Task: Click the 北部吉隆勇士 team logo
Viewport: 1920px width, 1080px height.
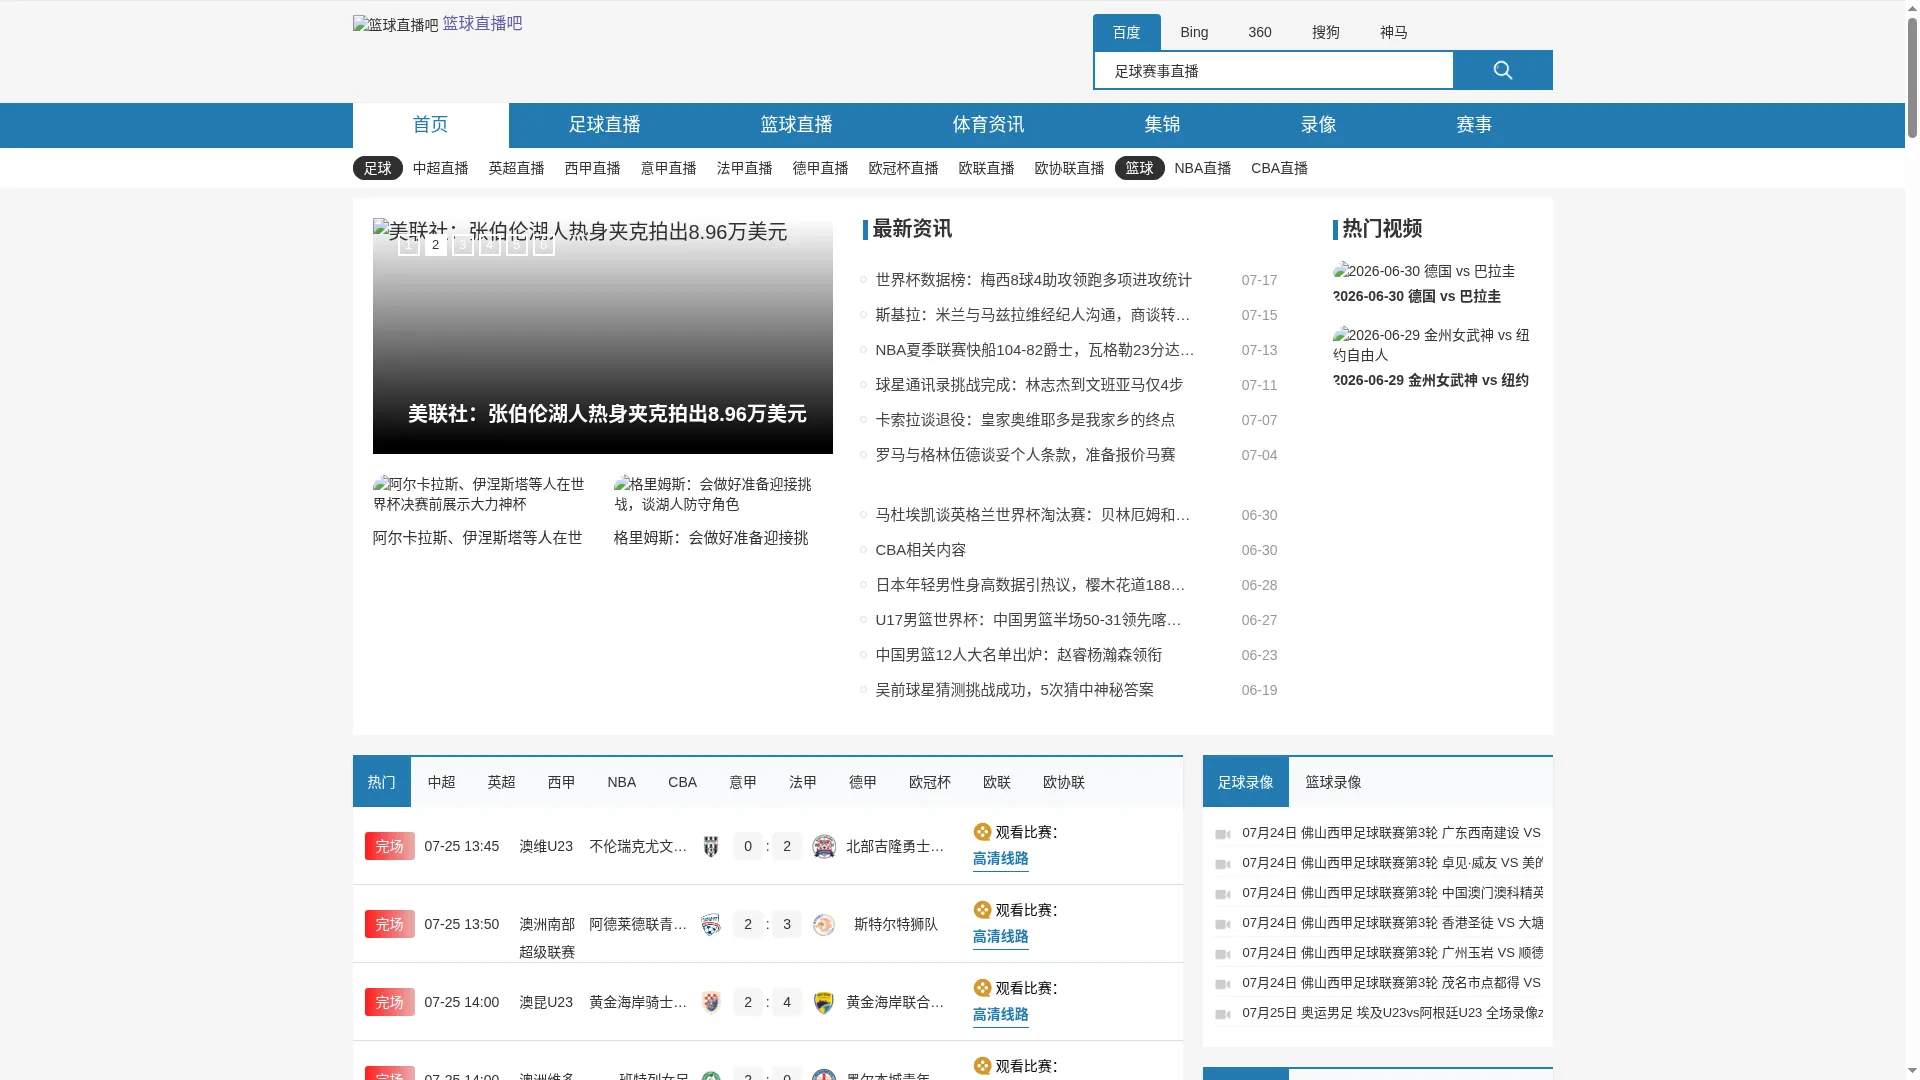Action: click(x=824, y=847)
